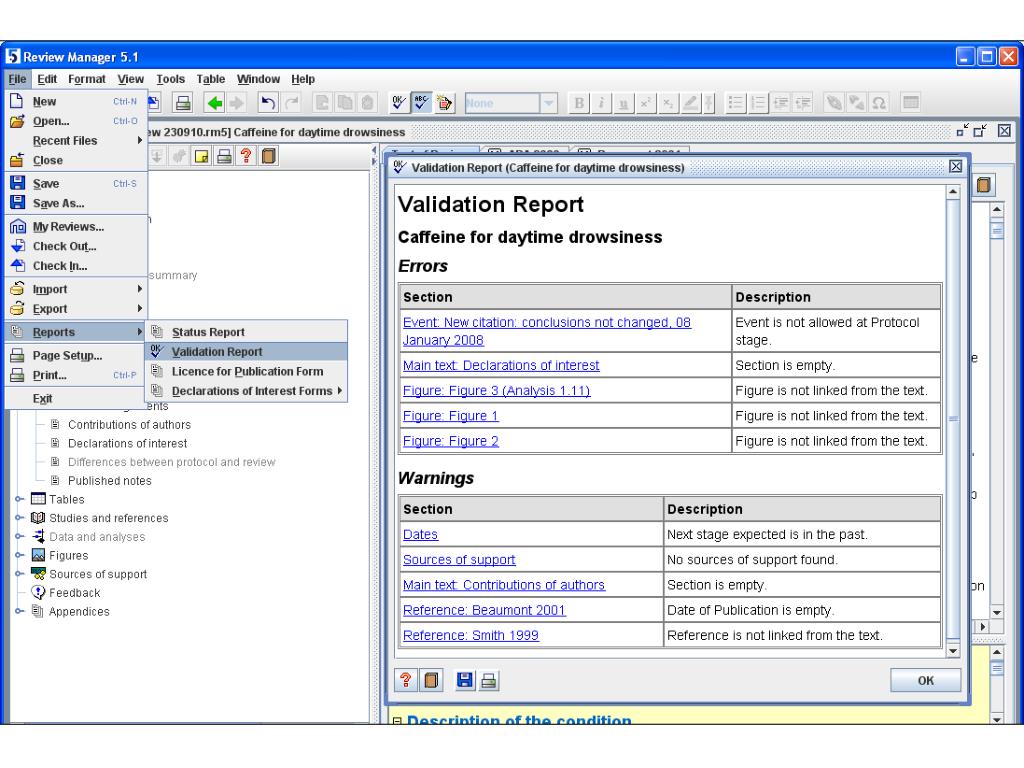Select Contributions of authors tree item
This screenshot has height=768, width=1024.
pos(129,424)
